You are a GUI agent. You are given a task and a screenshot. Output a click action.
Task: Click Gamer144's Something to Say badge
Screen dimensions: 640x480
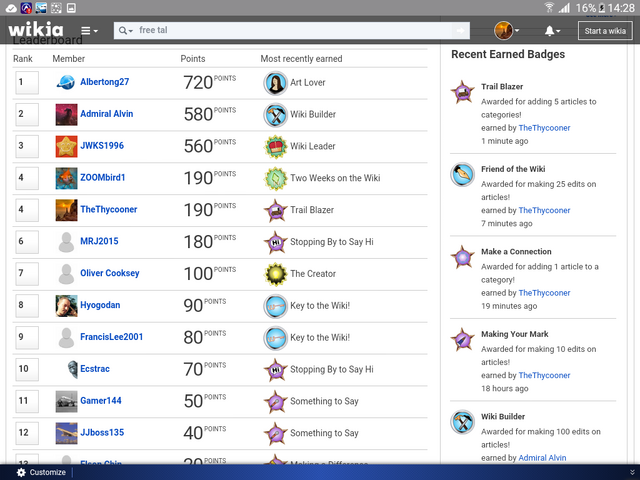click(x=276, y=401)
